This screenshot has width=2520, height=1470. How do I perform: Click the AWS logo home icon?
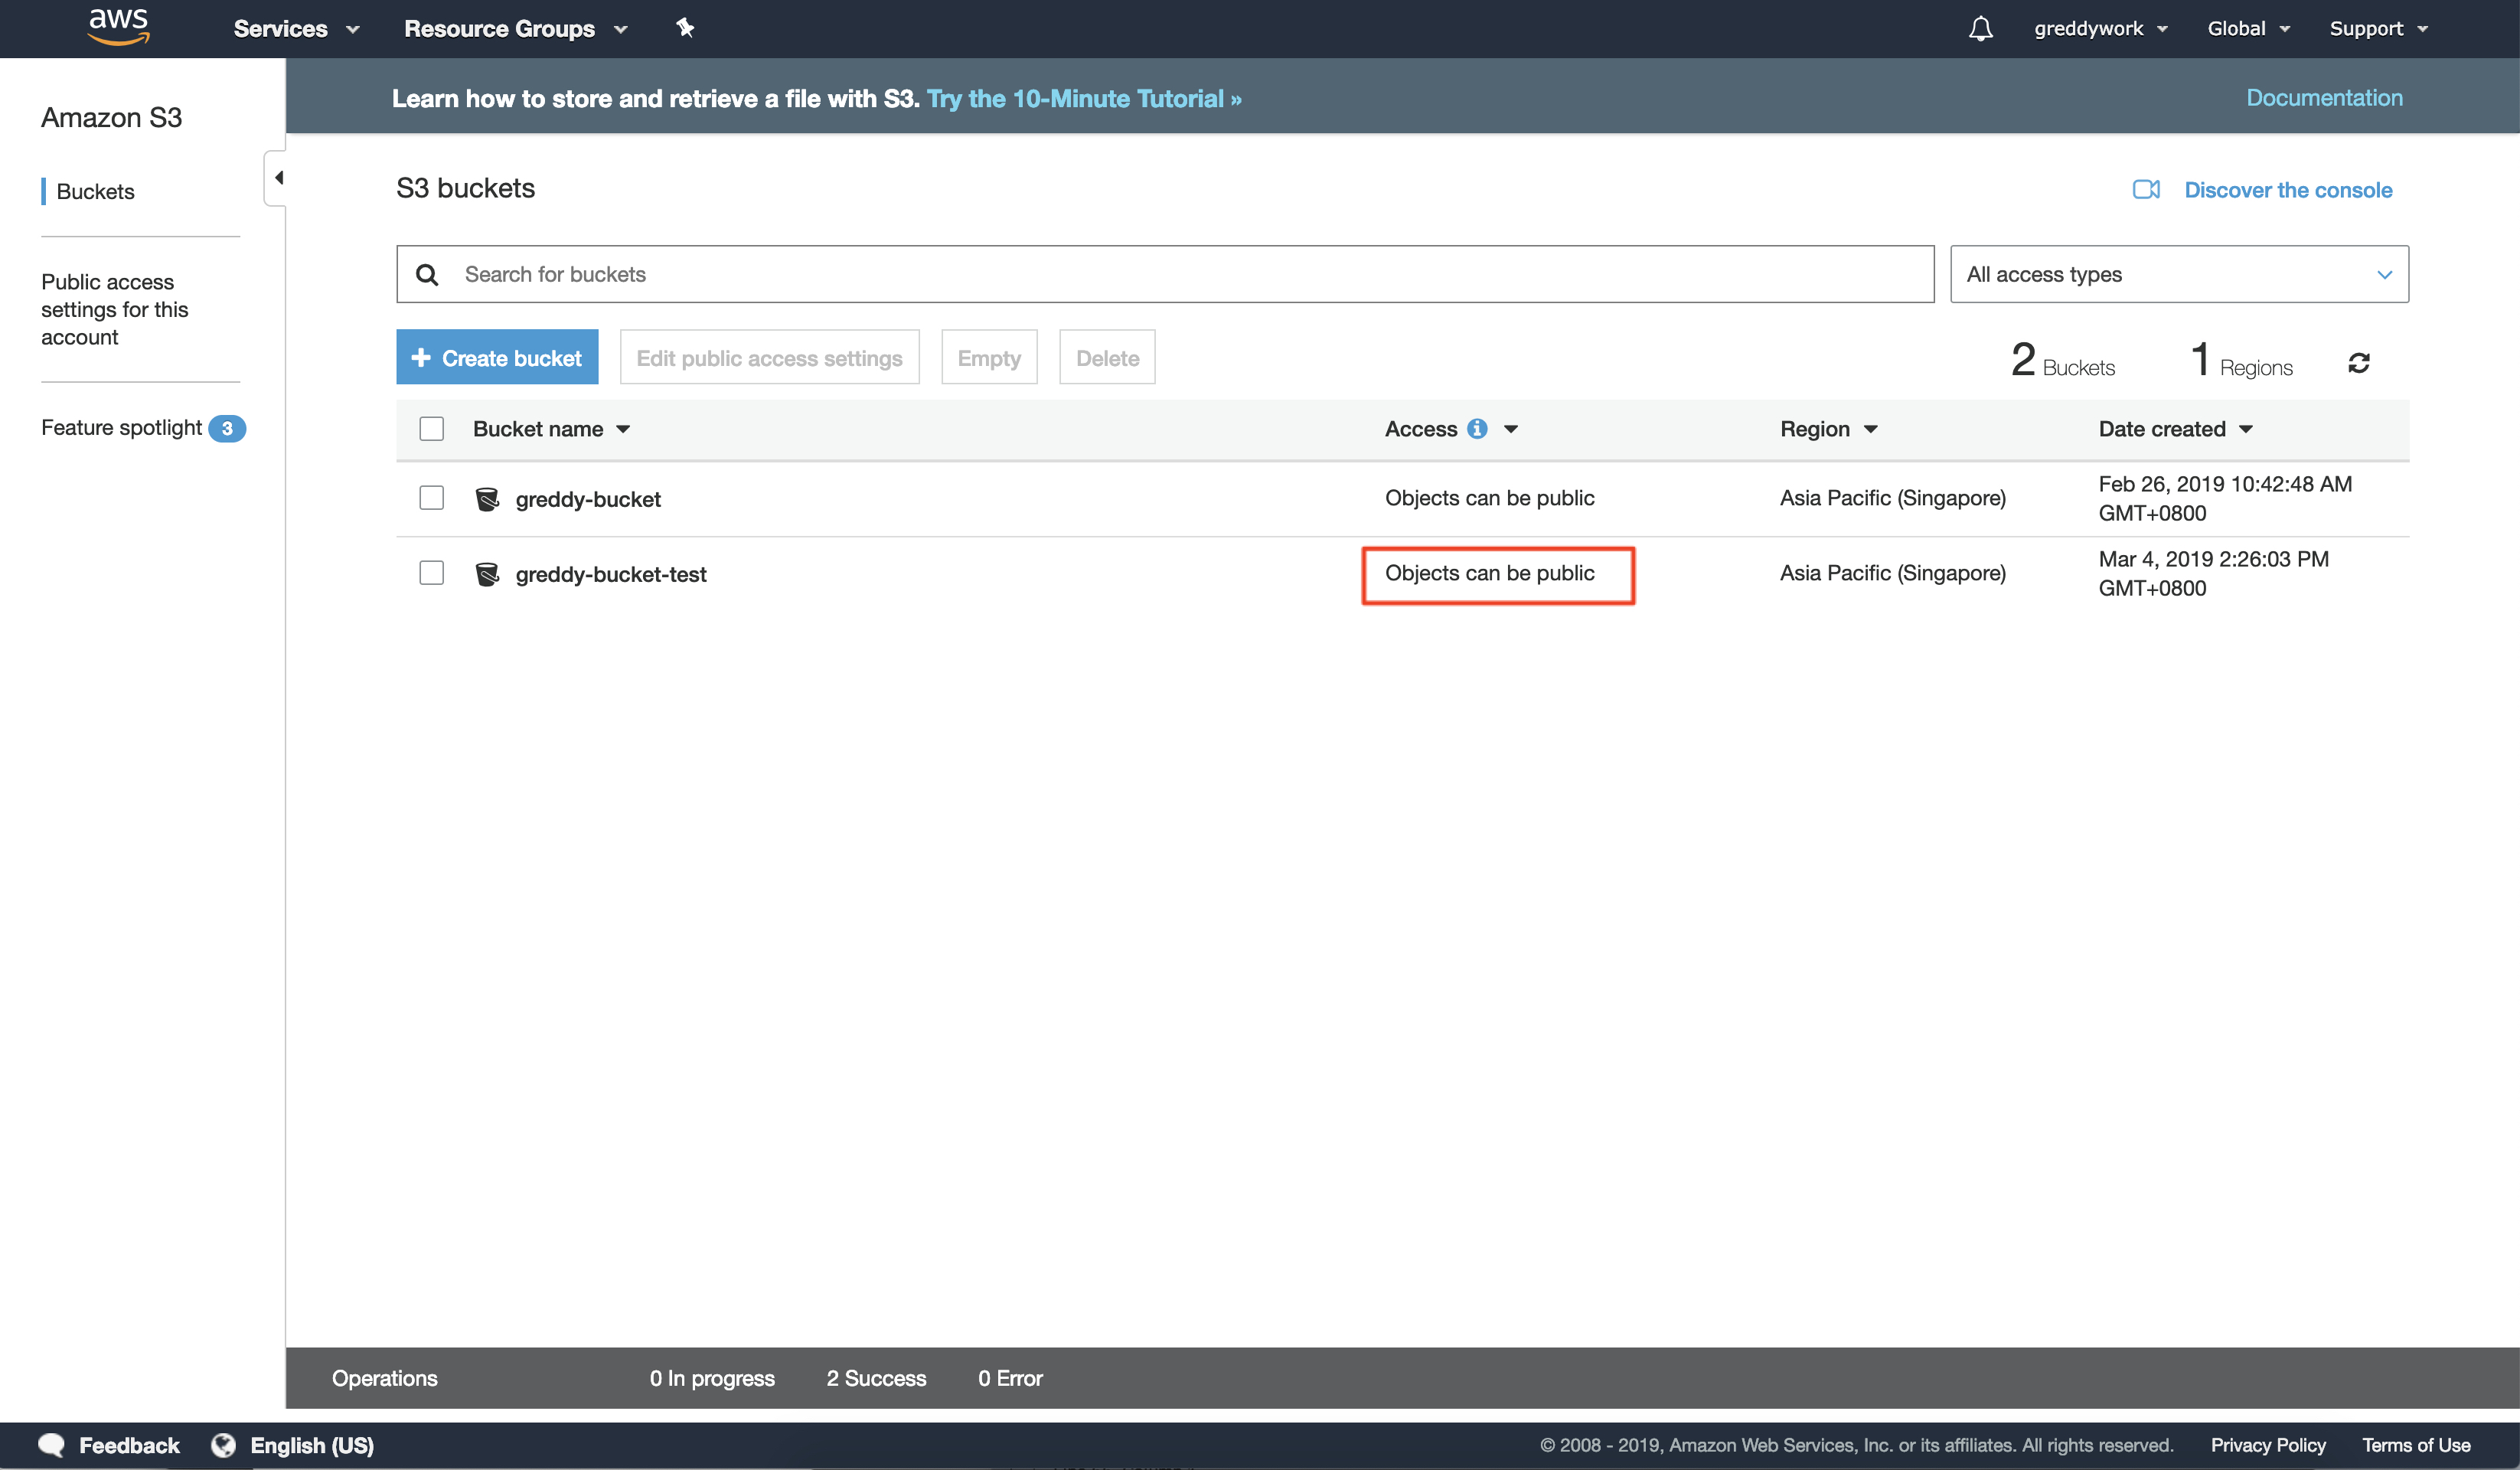118,27
